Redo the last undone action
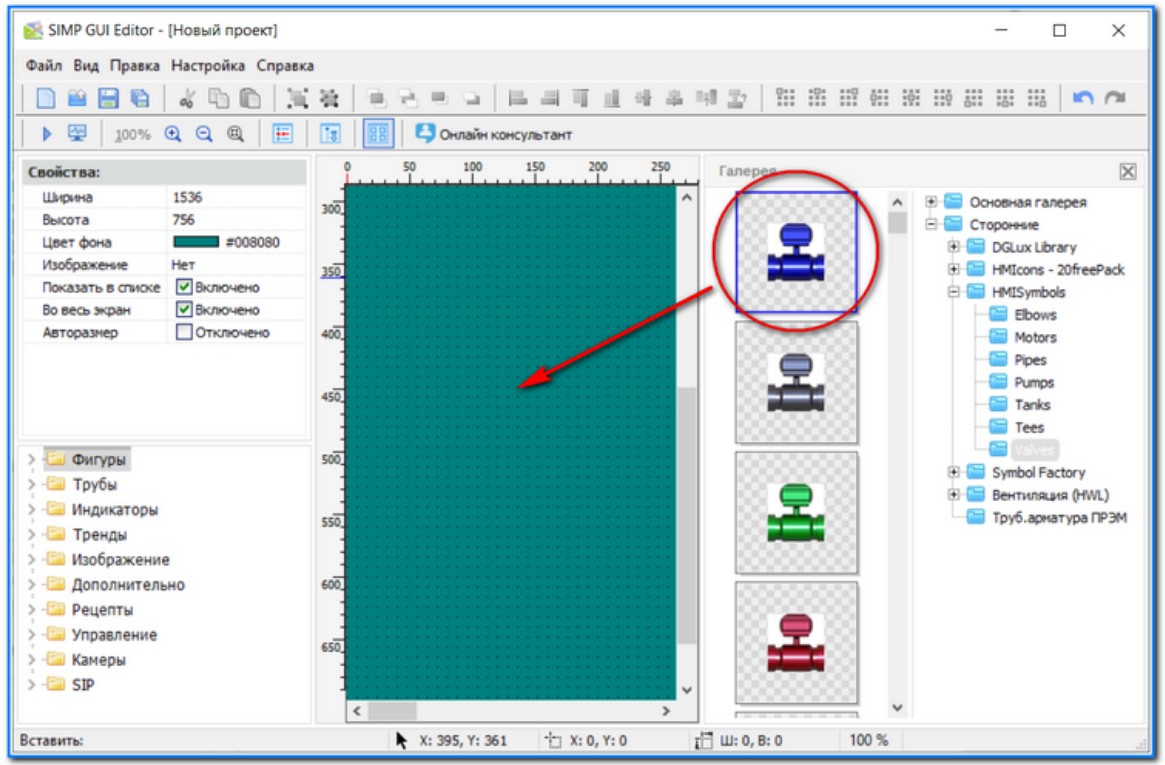 coord(1115,98)
